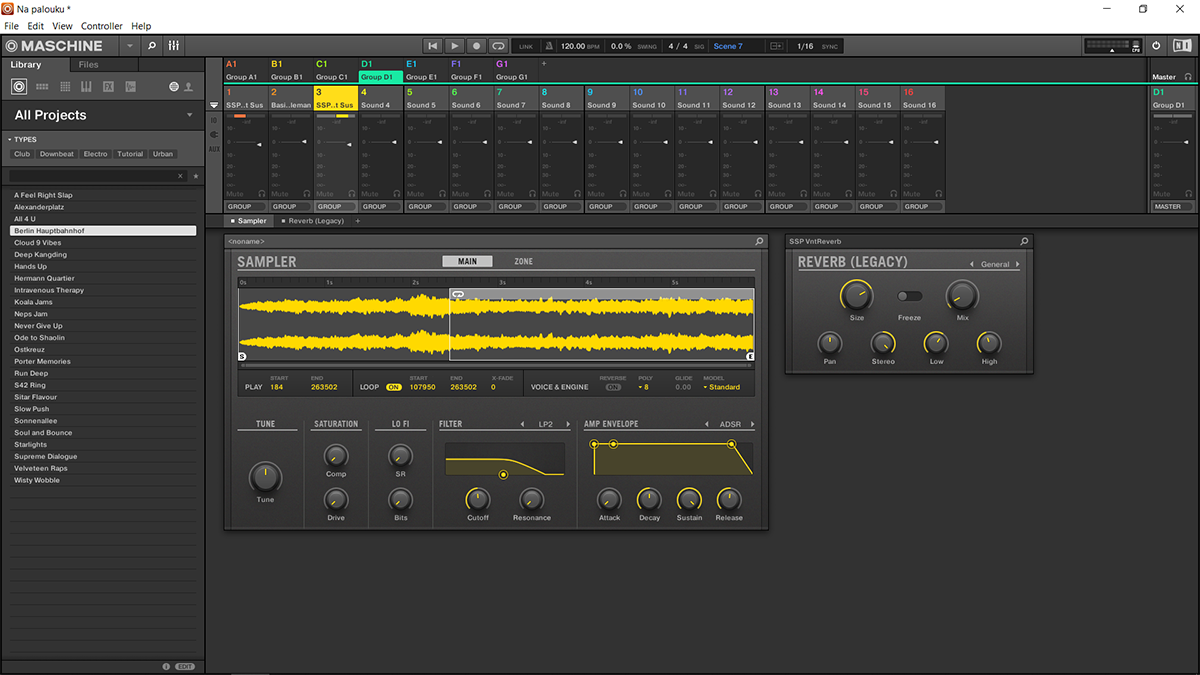Open the browser search magnifier in header
The width and height of the screenshot is (1200, 675).
(152, 46)
